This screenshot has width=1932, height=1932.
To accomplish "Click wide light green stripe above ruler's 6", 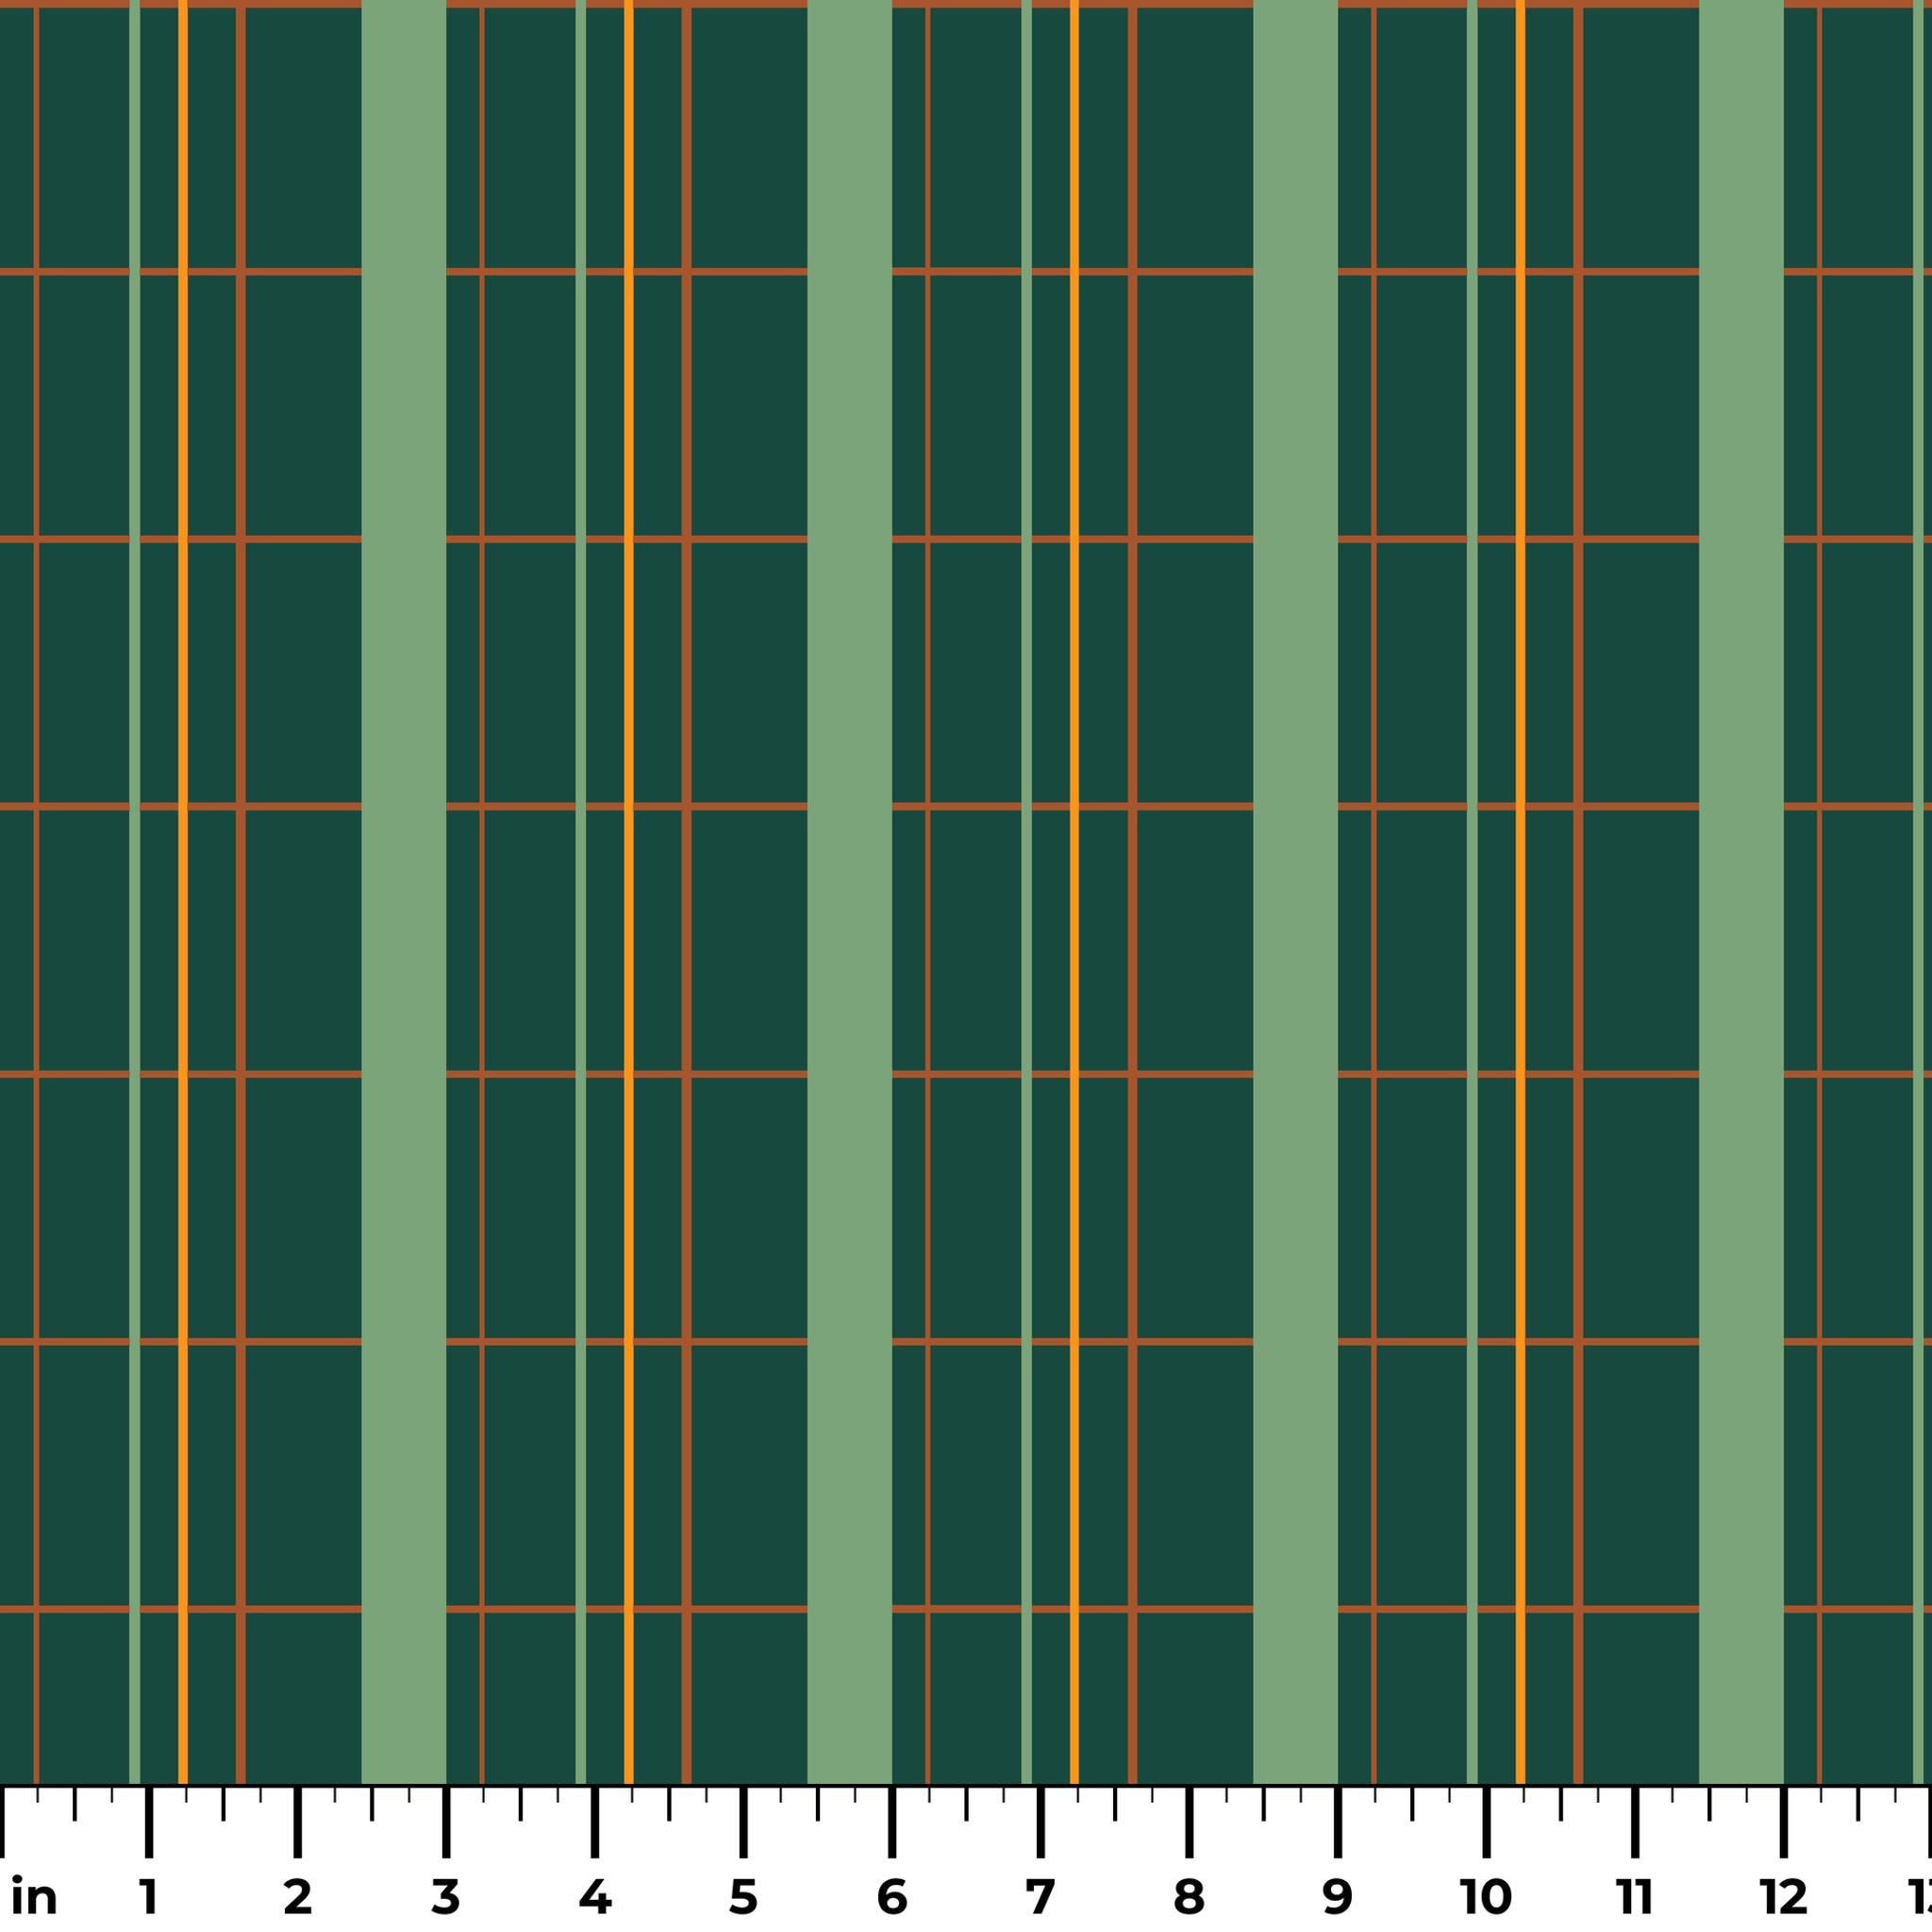I will (x=849, y=900).
